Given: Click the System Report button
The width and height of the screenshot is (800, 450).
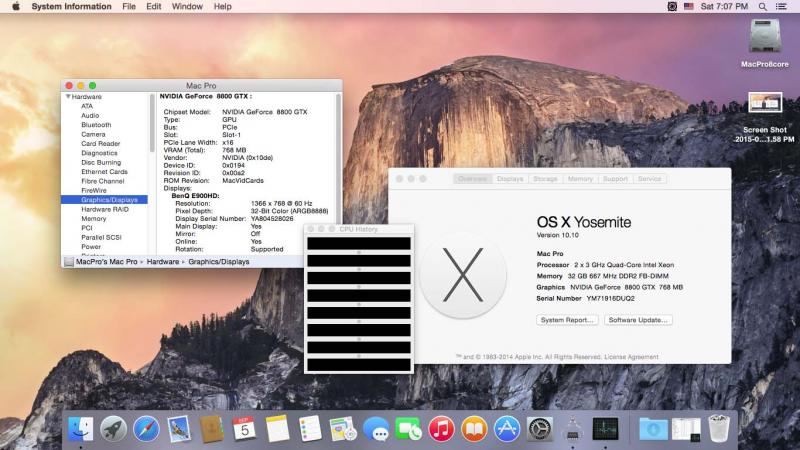Looking at the screenshot, I should click(567, 320).
